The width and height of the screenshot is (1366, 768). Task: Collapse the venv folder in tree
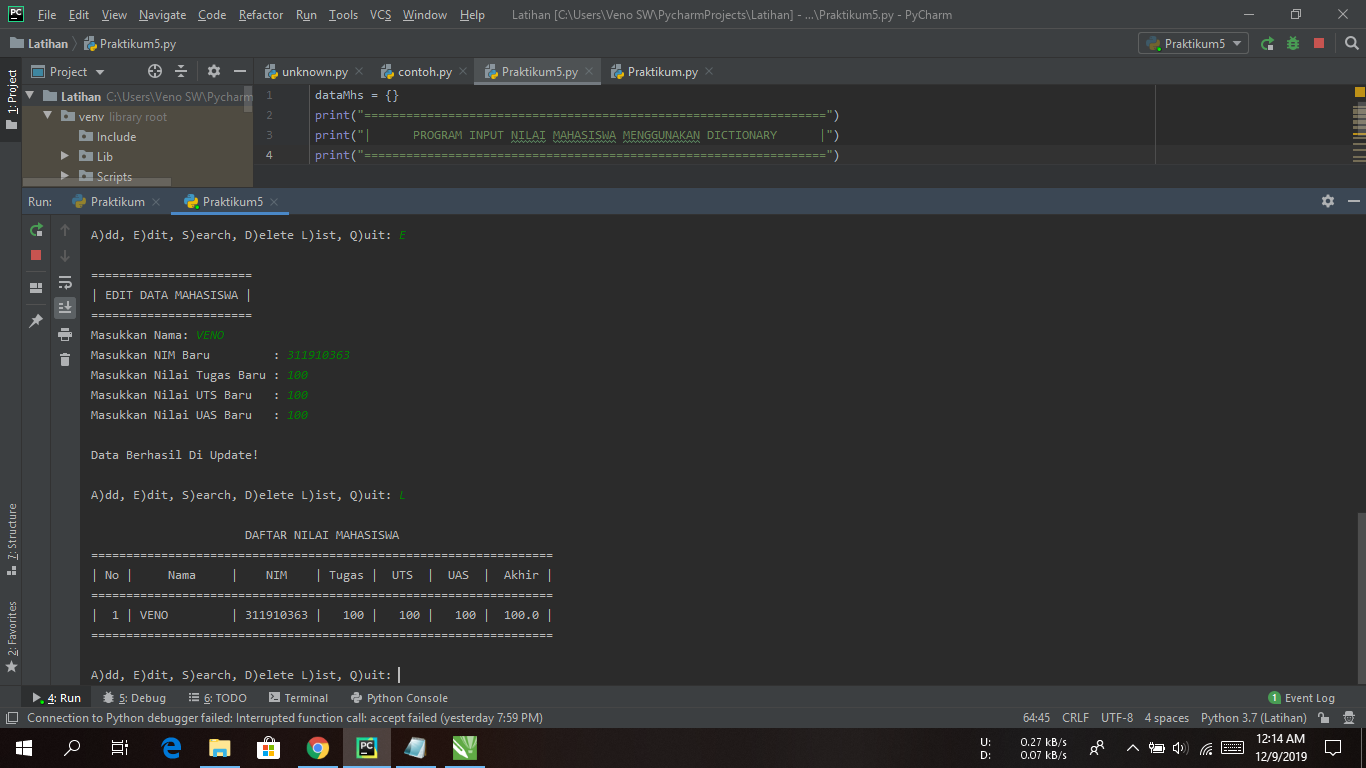point(47,117)
